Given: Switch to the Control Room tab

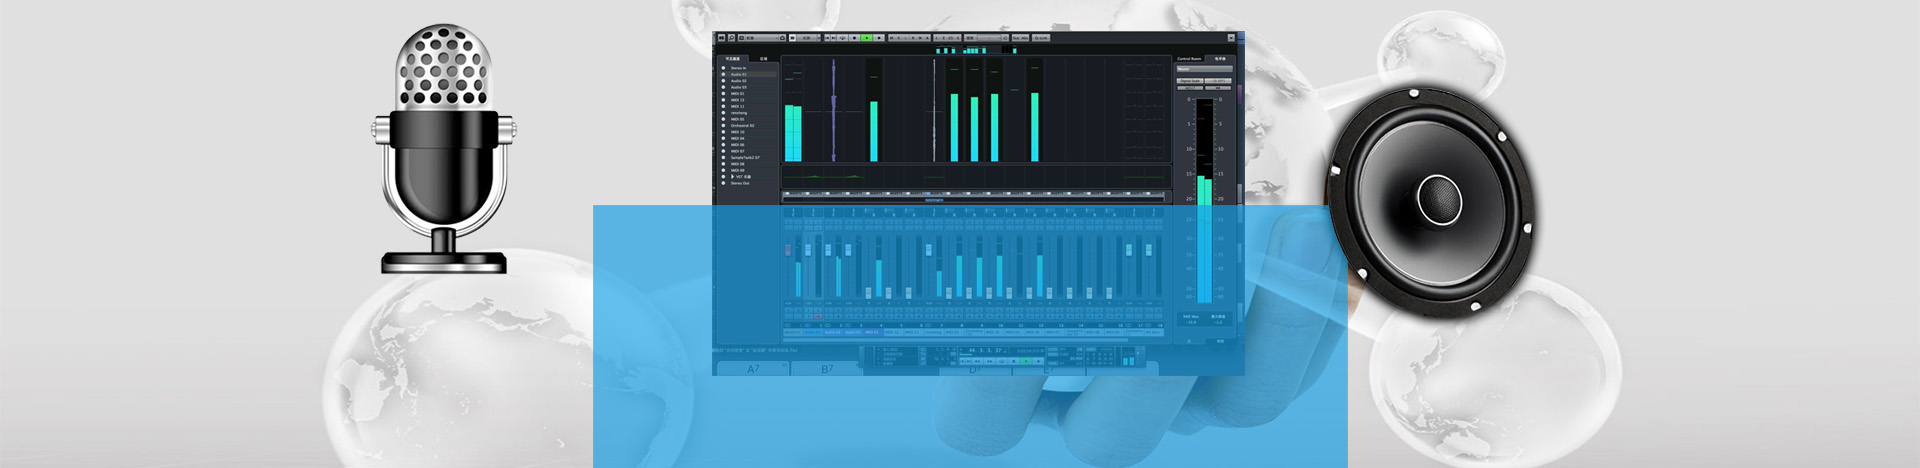Looking at the screenshot, I should [1189, 59].
